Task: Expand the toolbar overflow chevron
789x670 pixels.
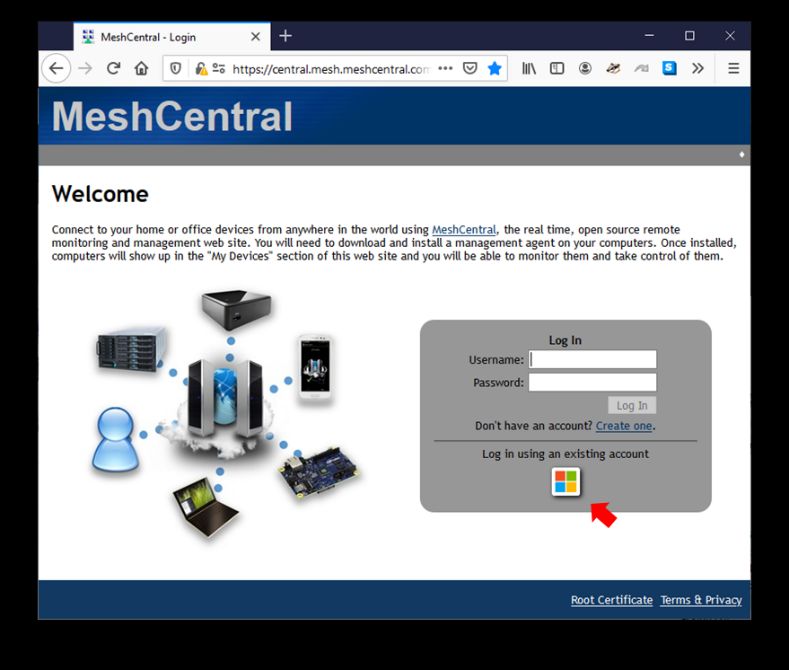Action: (x=697, y=69)
